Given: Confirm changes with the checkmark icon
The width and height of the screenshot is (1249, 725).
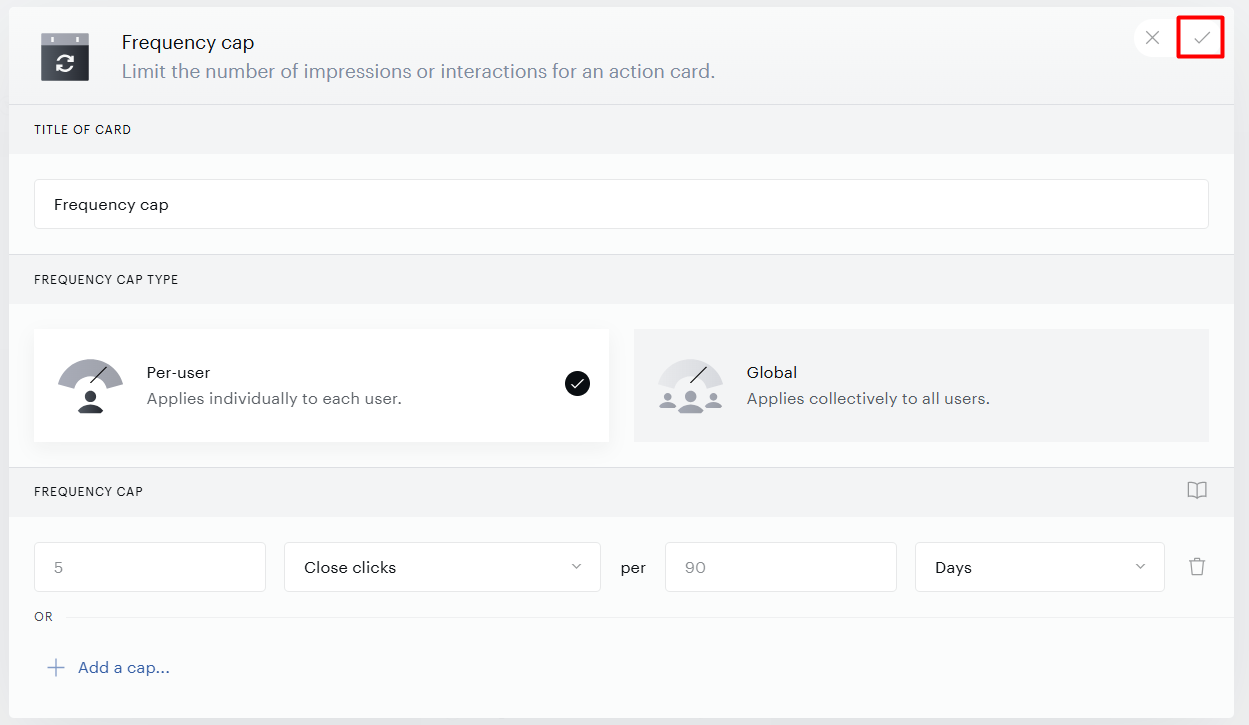Looking at the screenshot, I should 1202,38.
